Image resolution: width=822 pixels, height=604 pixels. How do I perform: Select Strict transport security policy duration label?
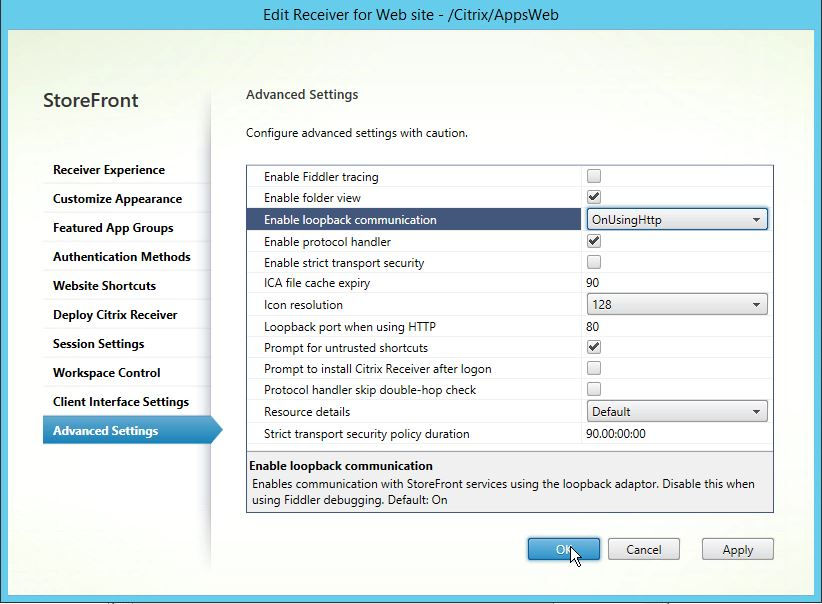[366, 434]
